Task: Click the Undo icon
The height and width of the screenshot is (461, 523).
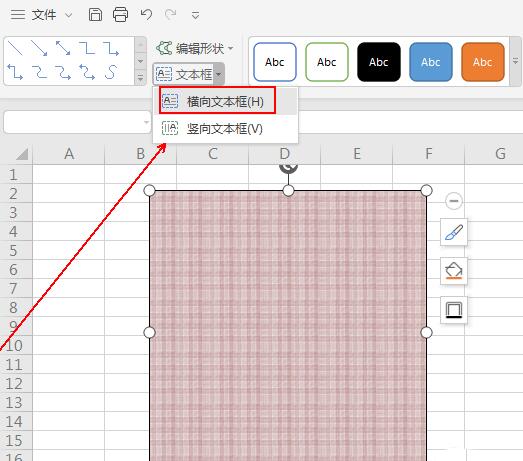Action: (146, 14)
